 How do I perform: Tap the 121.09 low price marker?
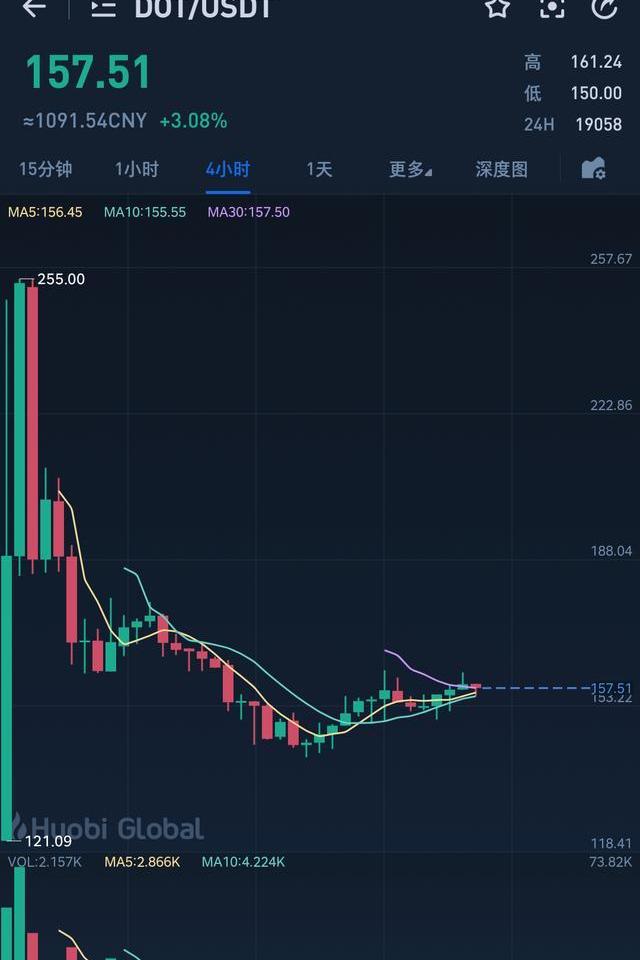point(48,841)
